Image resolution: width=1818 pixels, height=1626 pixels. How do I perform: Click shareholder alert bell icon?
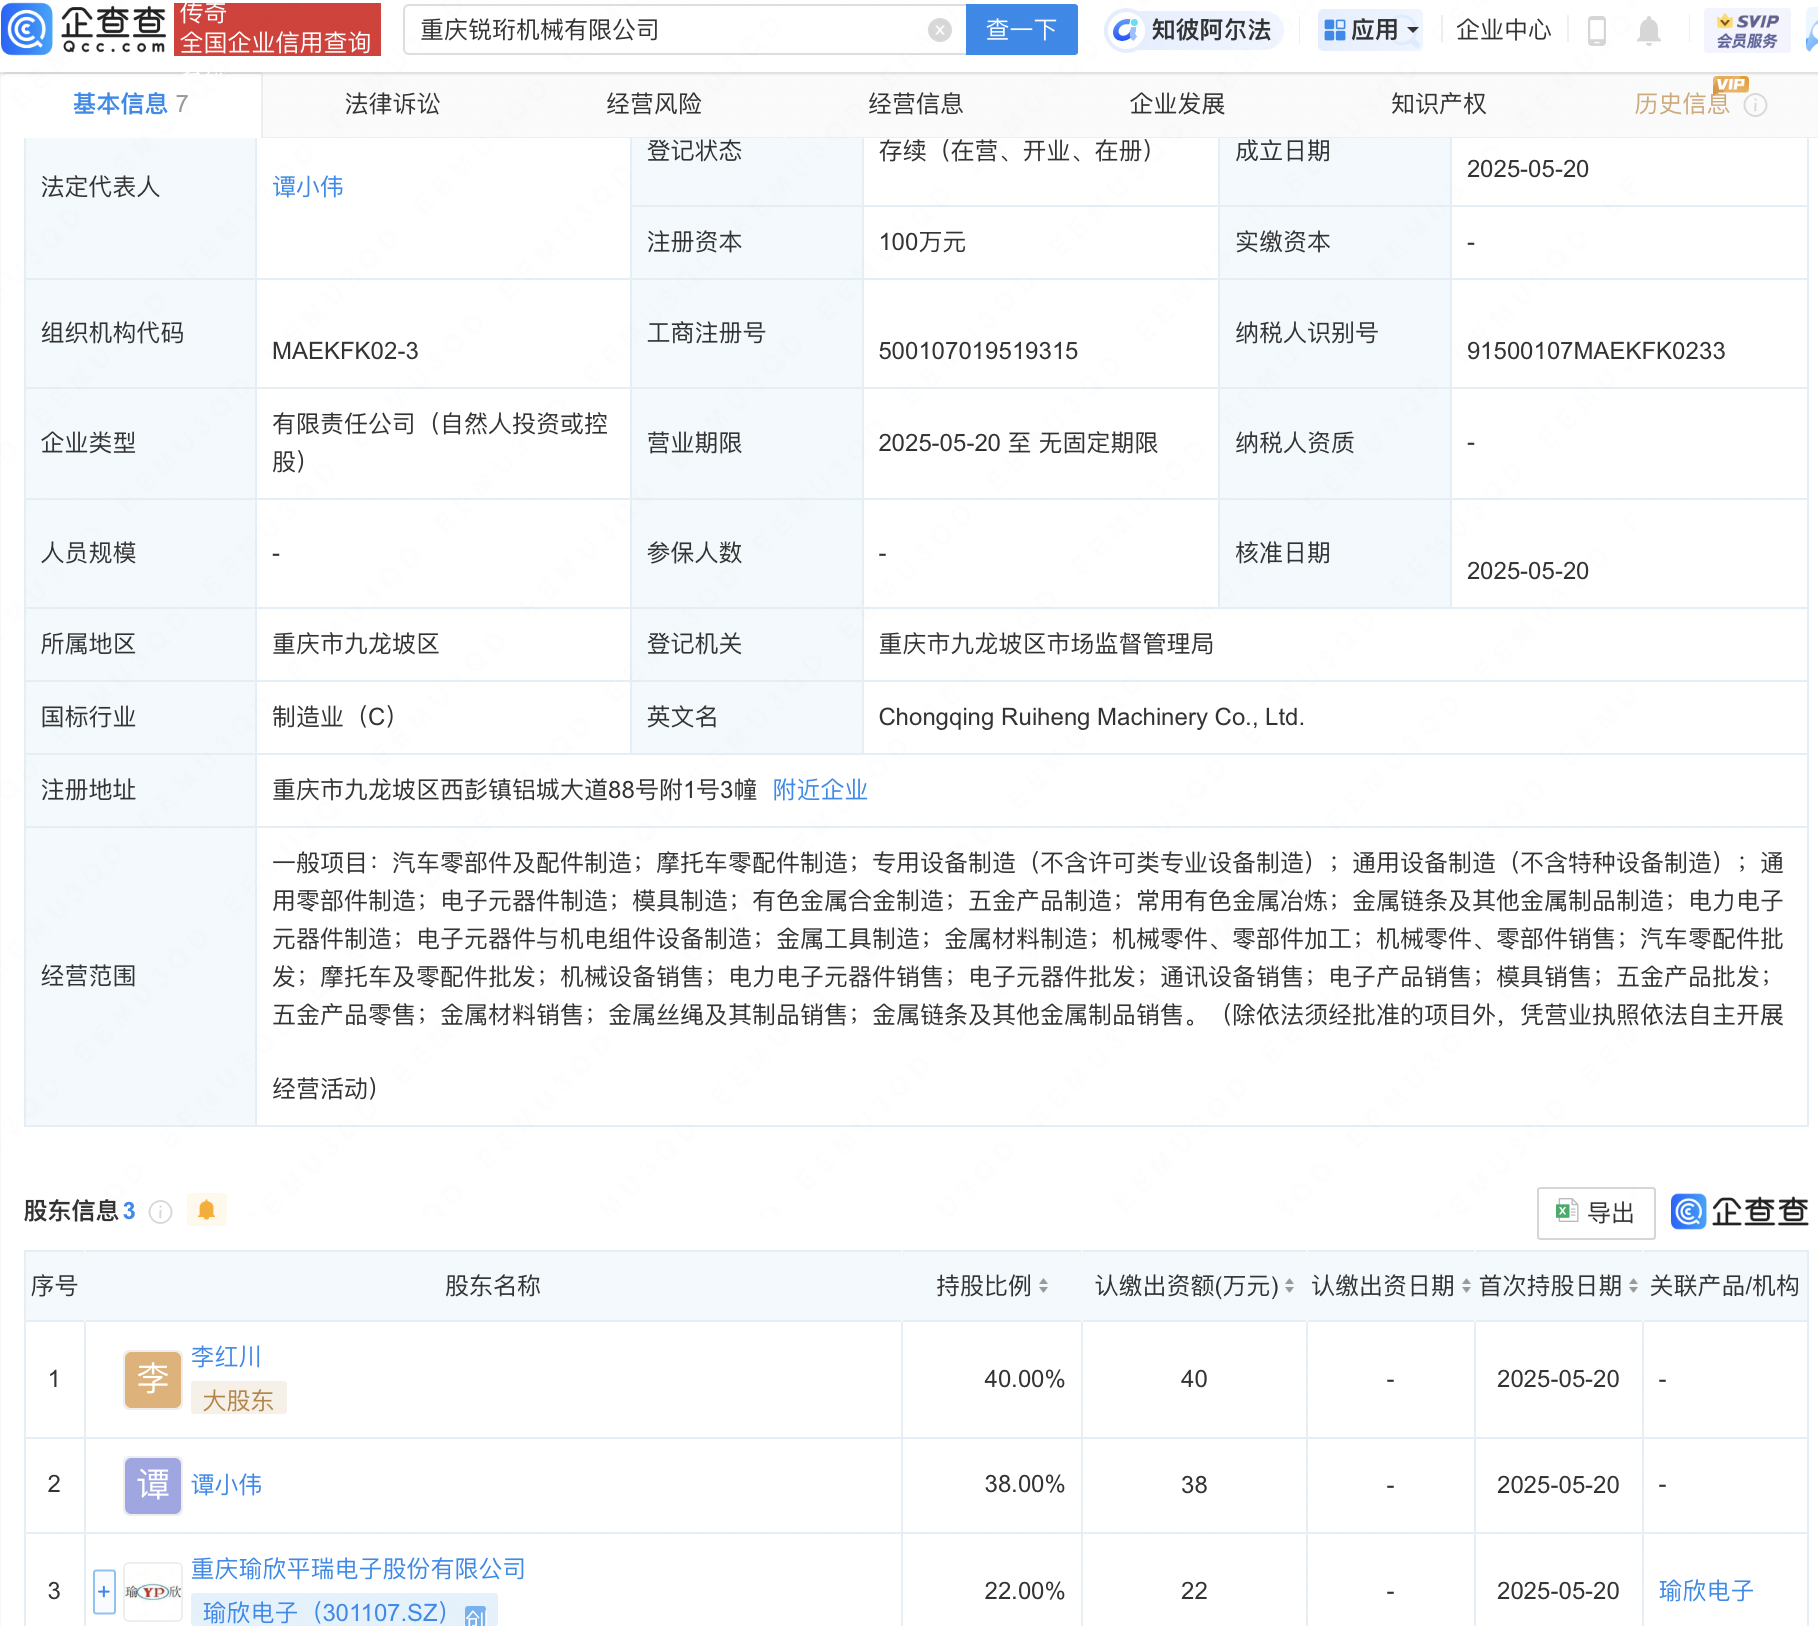[206, 1211]
